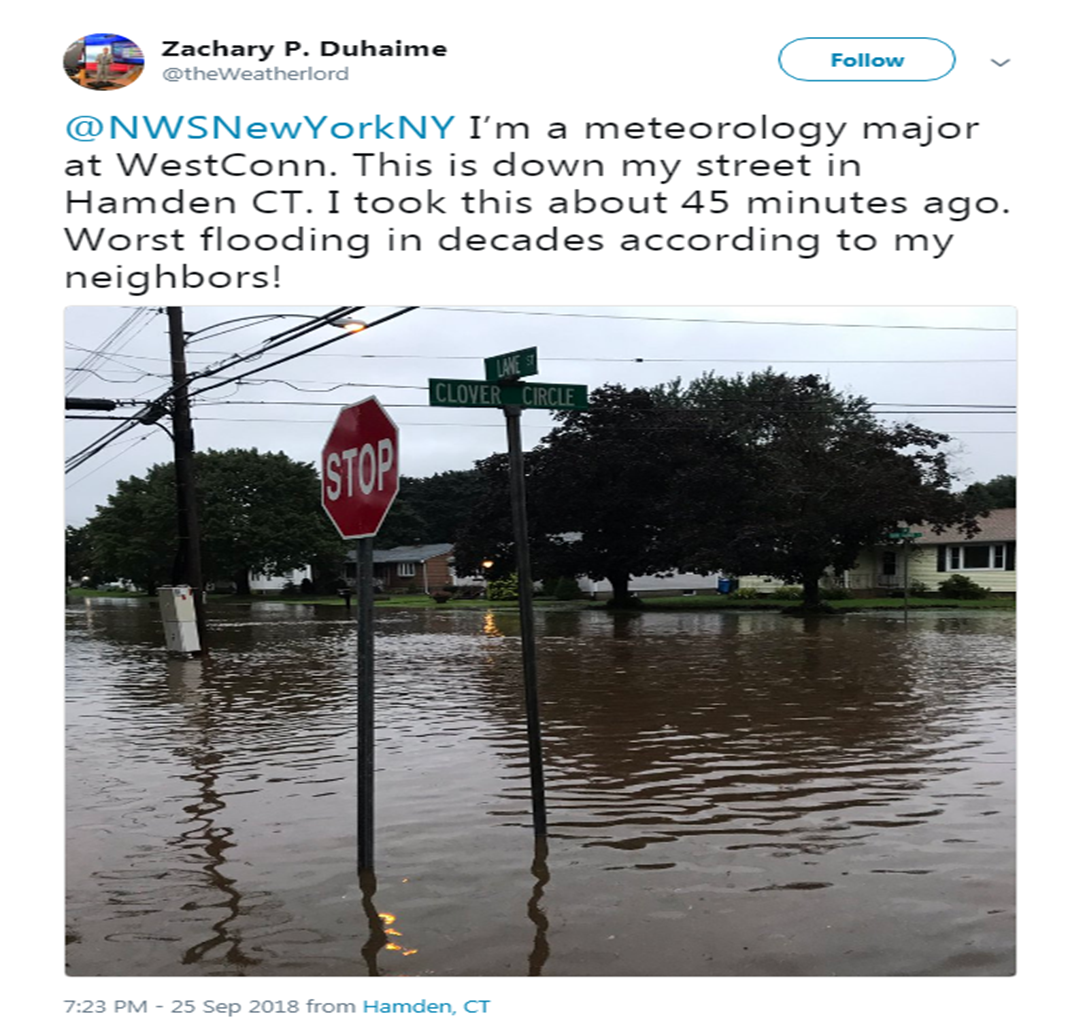Viewport: 1073px width, 1027px height.
Task: Open the Hamden, CT location link
Action: pyautogui.click(x=426, y=1006)
